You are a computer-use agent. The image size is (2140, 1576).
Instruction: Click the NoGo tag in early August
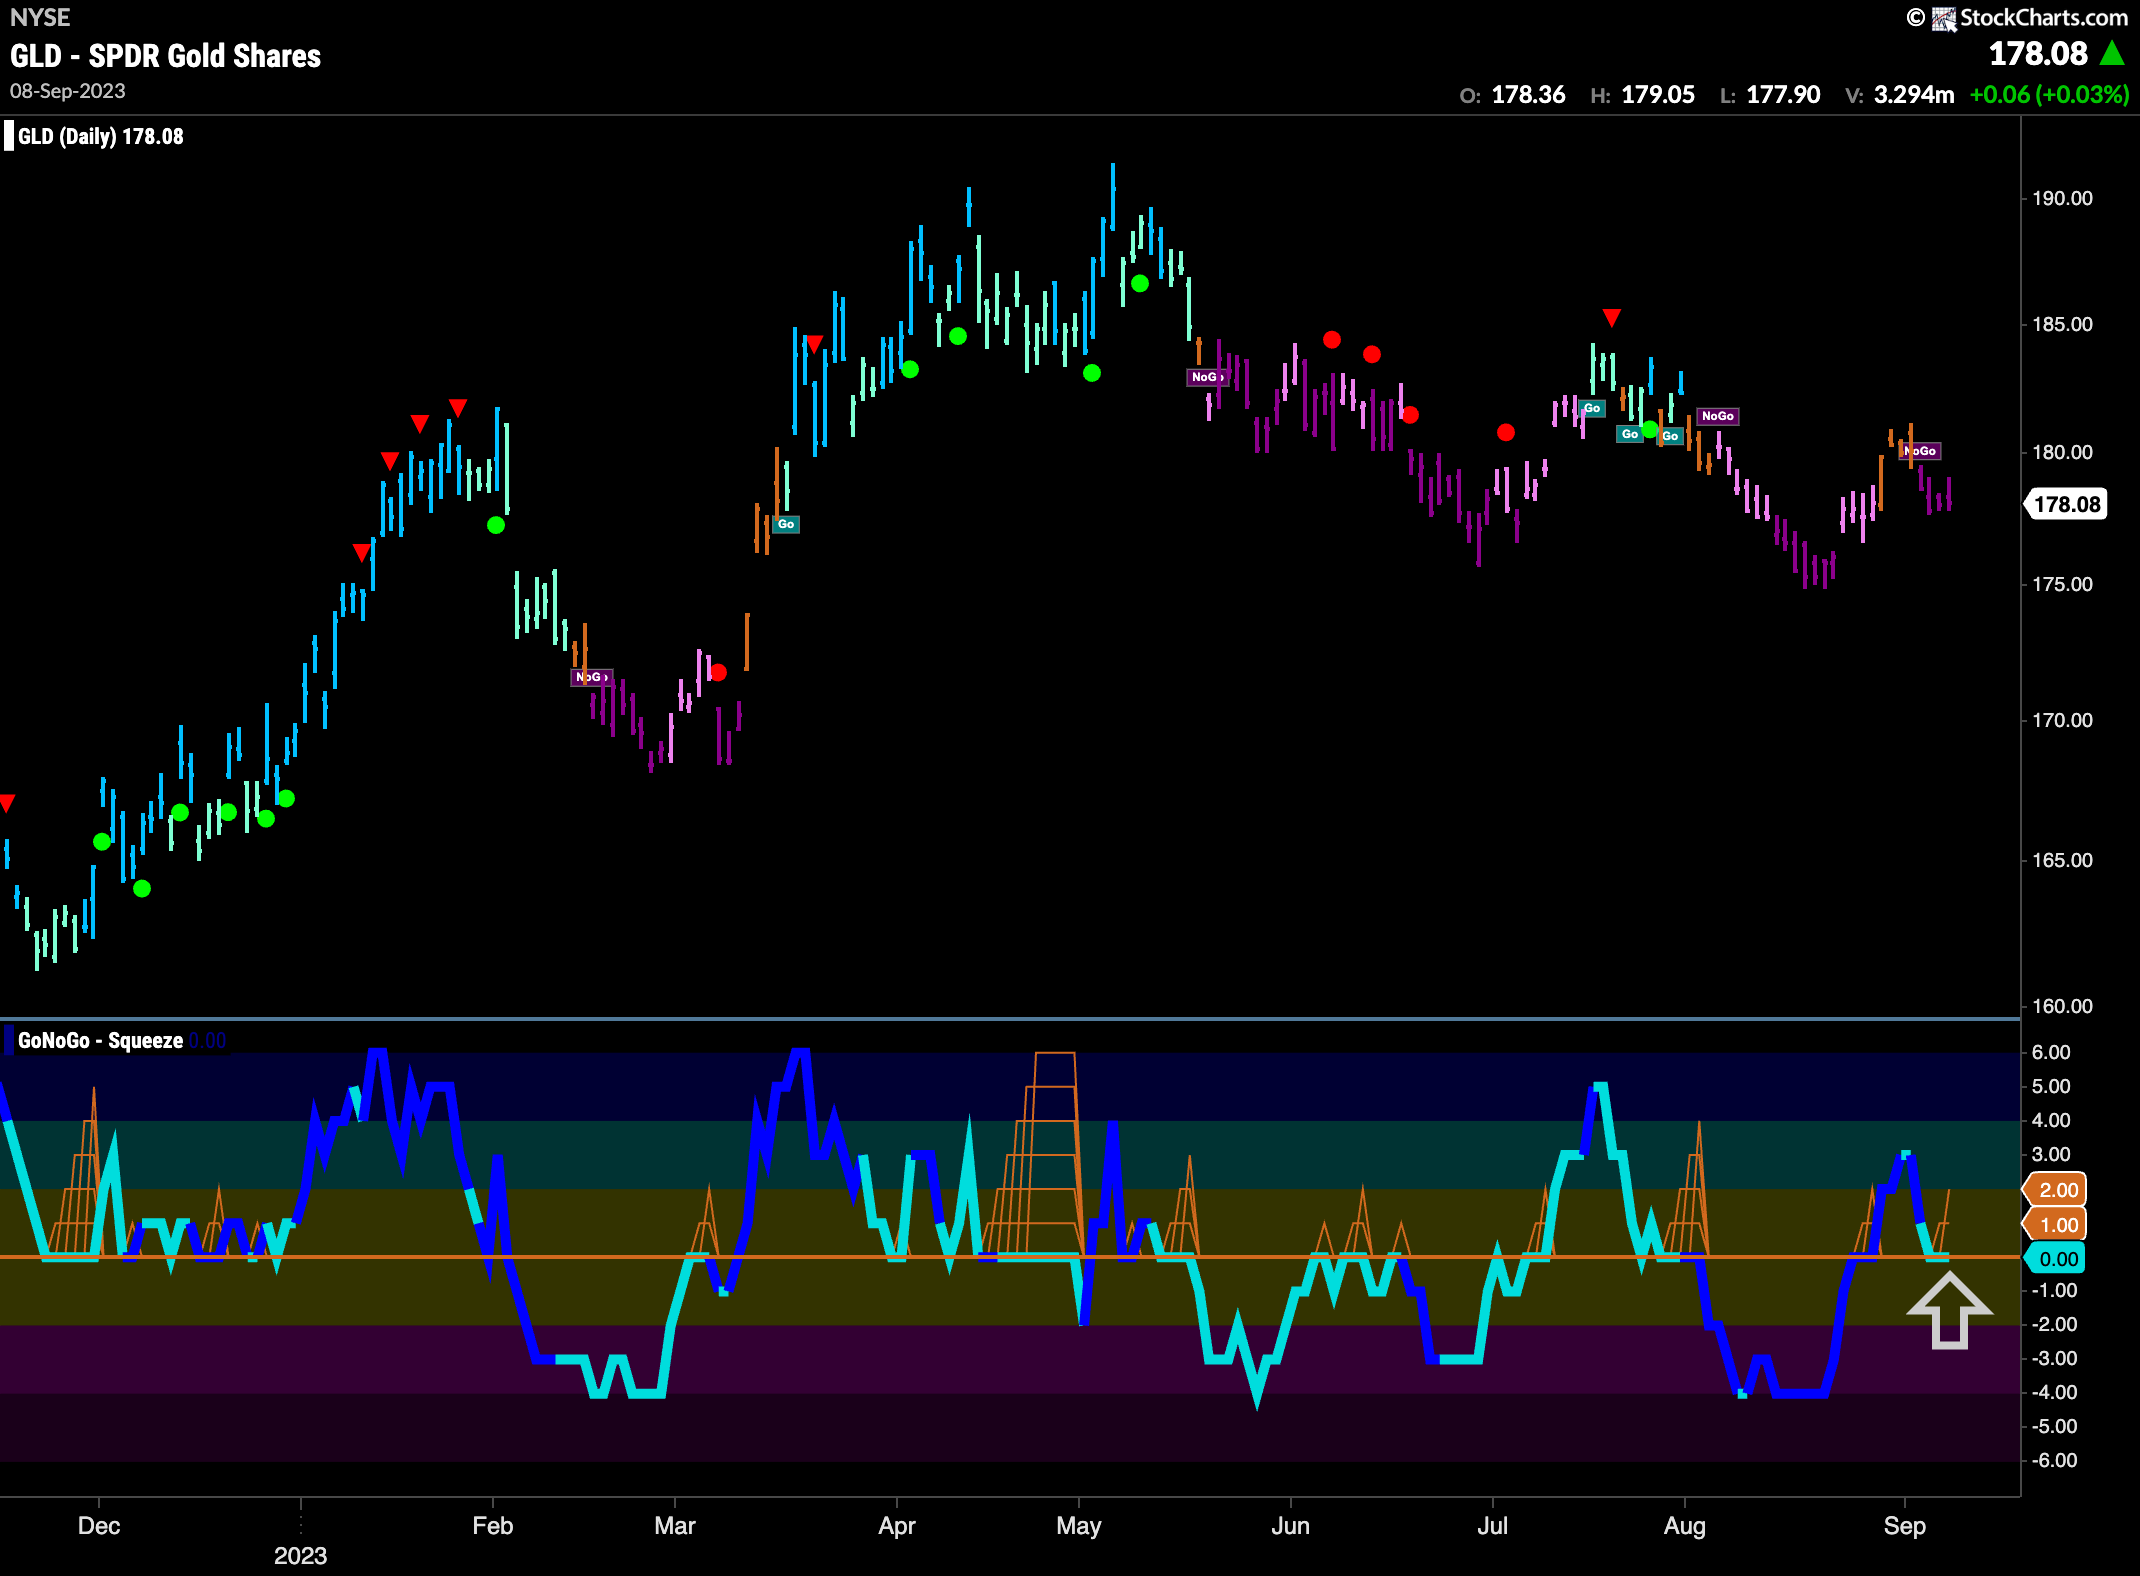1718,416
